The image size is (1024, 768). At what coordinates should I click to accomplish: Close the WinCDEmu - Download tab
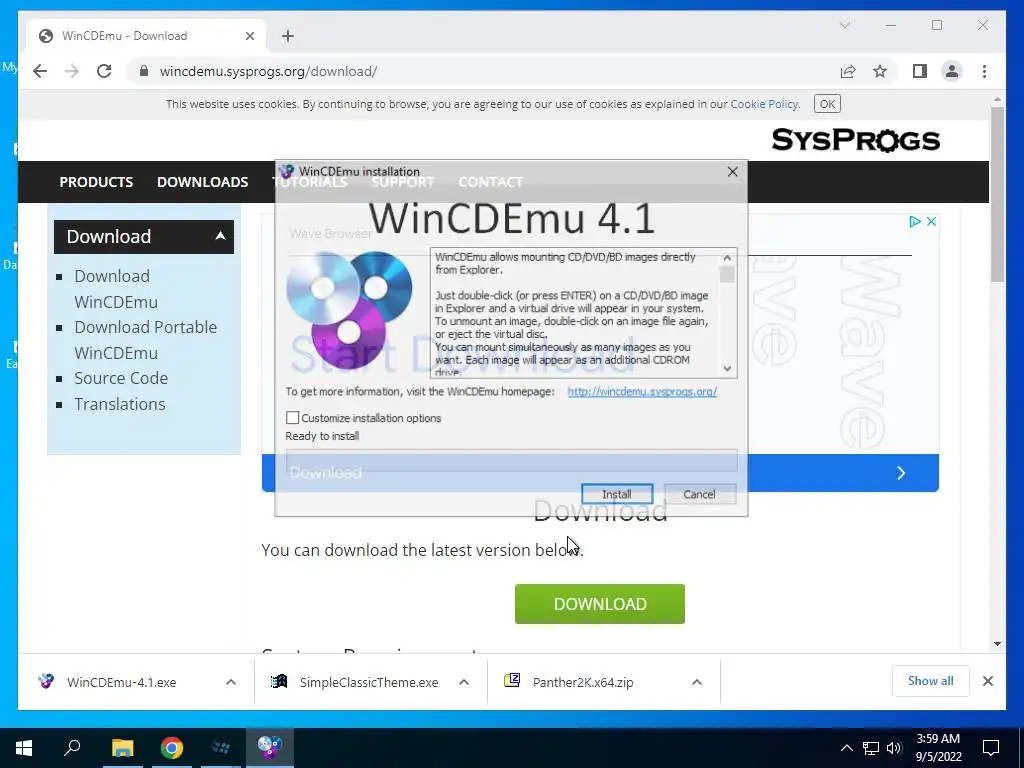pyautogui.click(x=249, y=36)
